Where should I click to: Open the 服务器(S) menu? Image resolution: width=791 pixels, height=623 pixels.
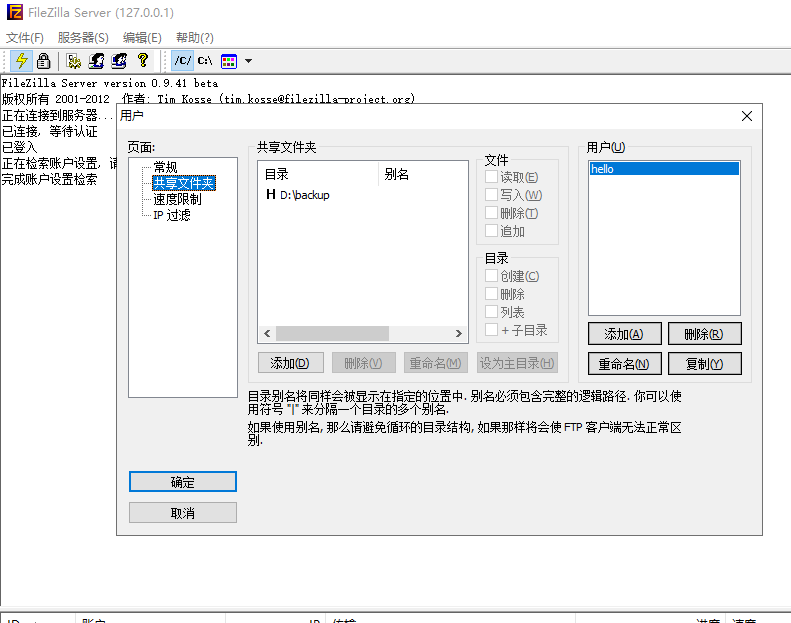83,37
